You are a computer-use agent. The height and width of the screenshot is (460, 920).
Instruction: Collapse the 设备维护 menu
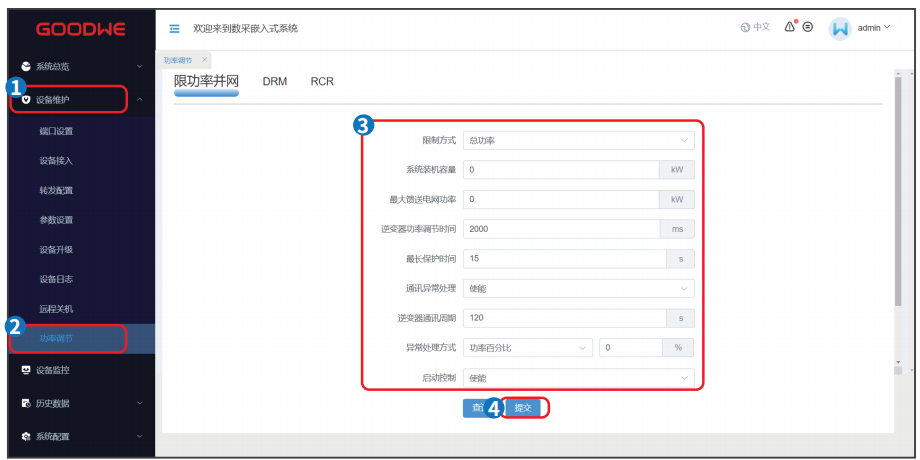click(x=140, y=100)
